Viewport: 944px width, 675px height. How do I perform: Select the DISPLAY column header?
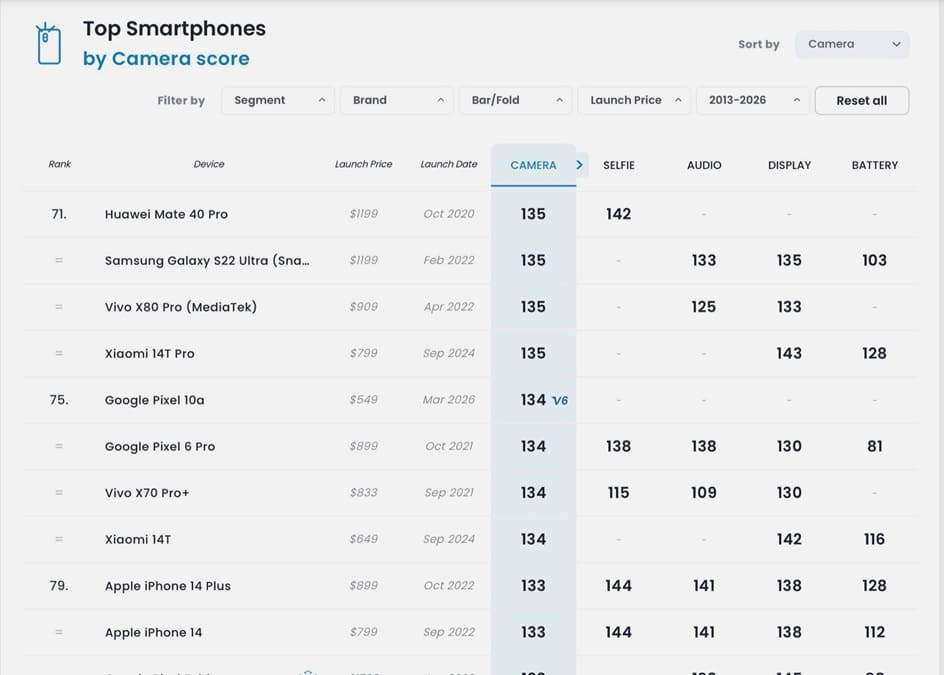[x=789, y=165]
